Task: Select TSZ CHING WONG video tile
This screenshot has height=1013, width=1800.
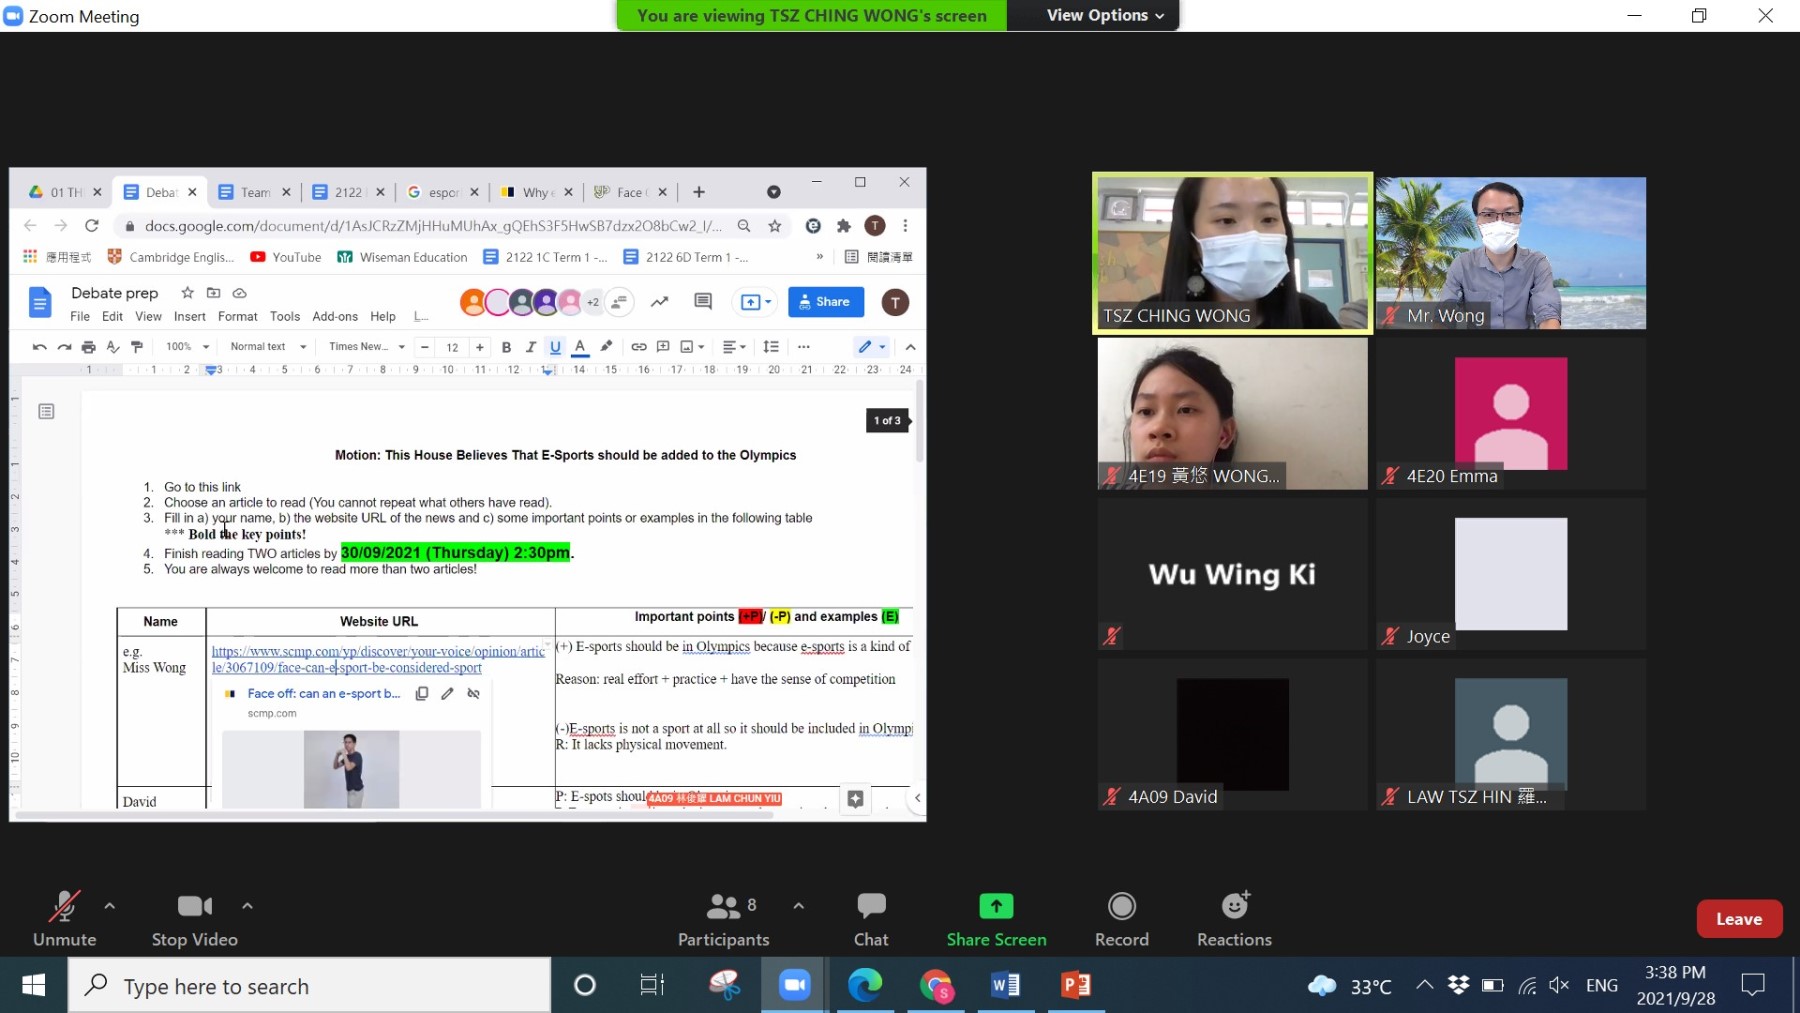Action: pyautogui.click(x=1232, y=252)
